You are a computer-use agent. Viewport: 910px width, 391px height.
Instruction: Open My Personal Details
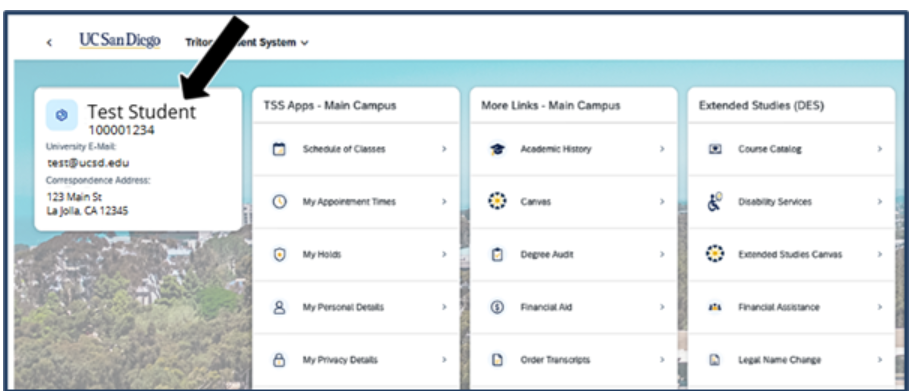[x=343, y=307]
